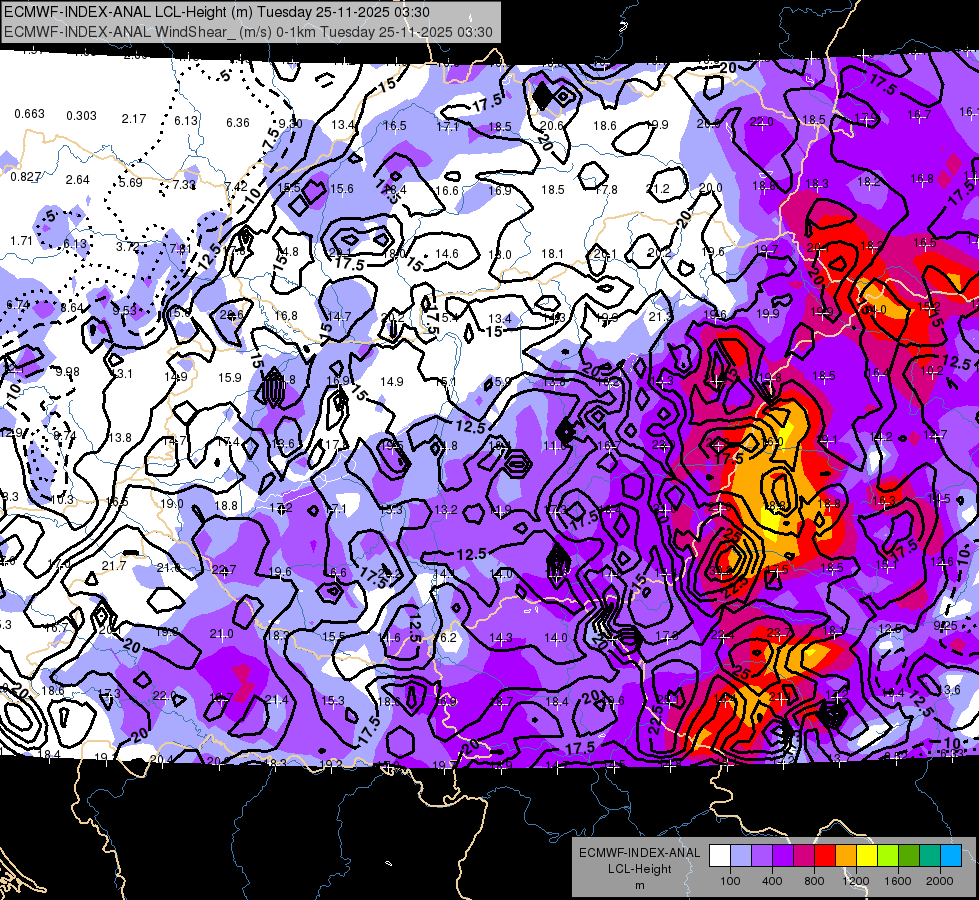The height and width of the screenshot is (900, 979).
Task: Click the LCL-Height (m) title line
Action: [x=217, y=12]
